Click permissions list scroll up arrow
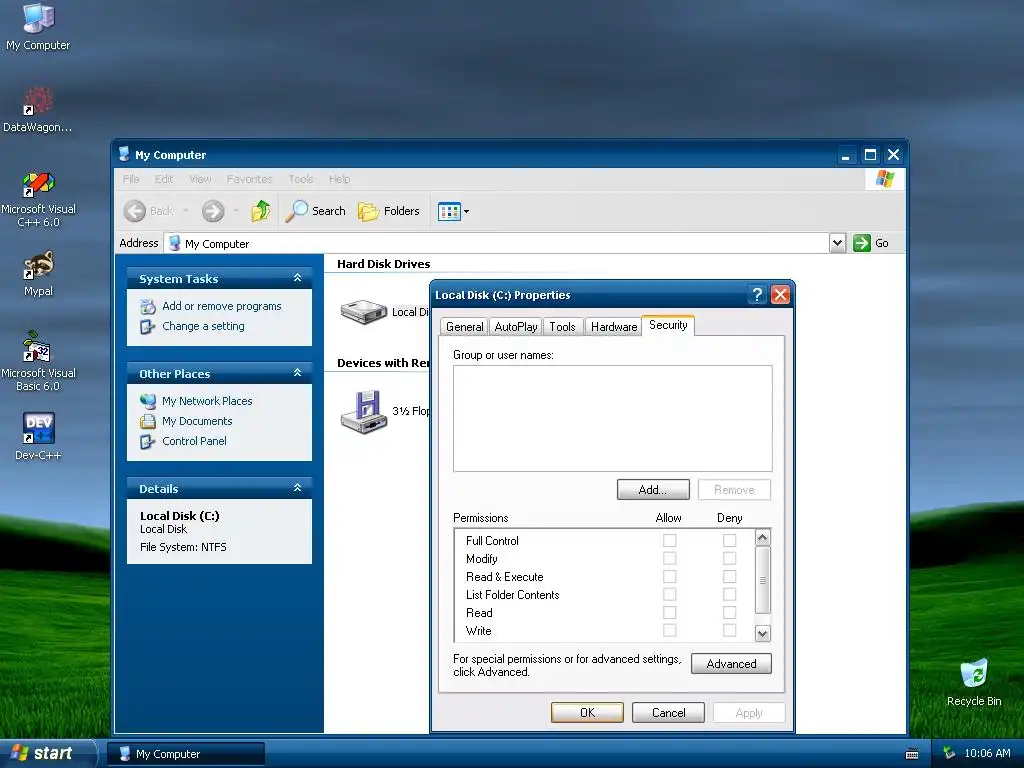 click(762, 537)
